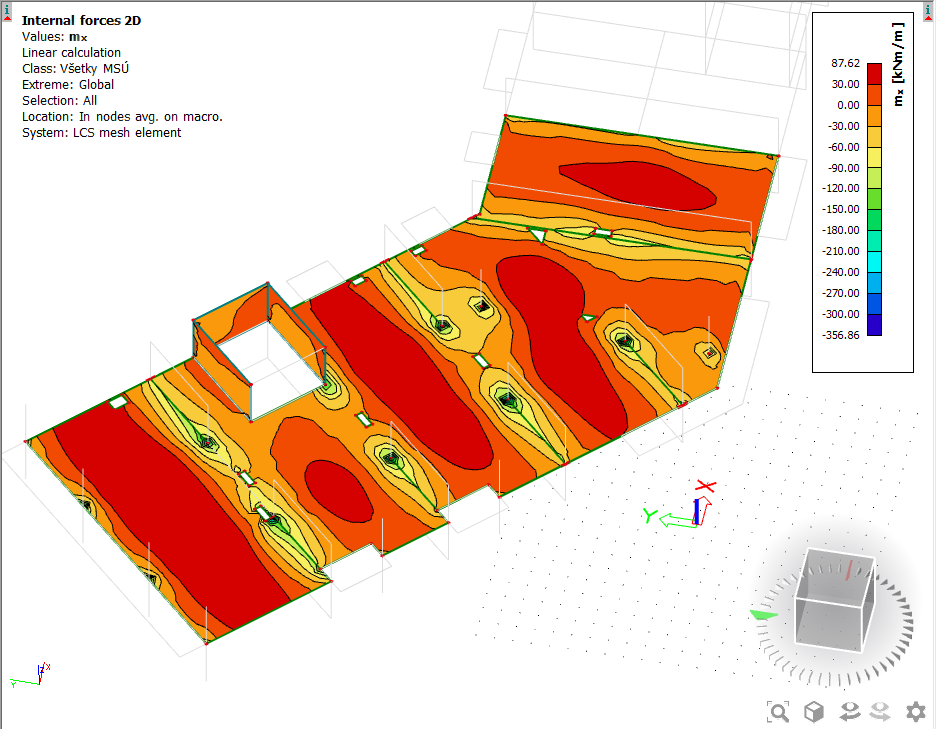Click the greyed-out next view (redo view) icon
This screenshot has width=936, height=729.
click(x=881, y=712)
